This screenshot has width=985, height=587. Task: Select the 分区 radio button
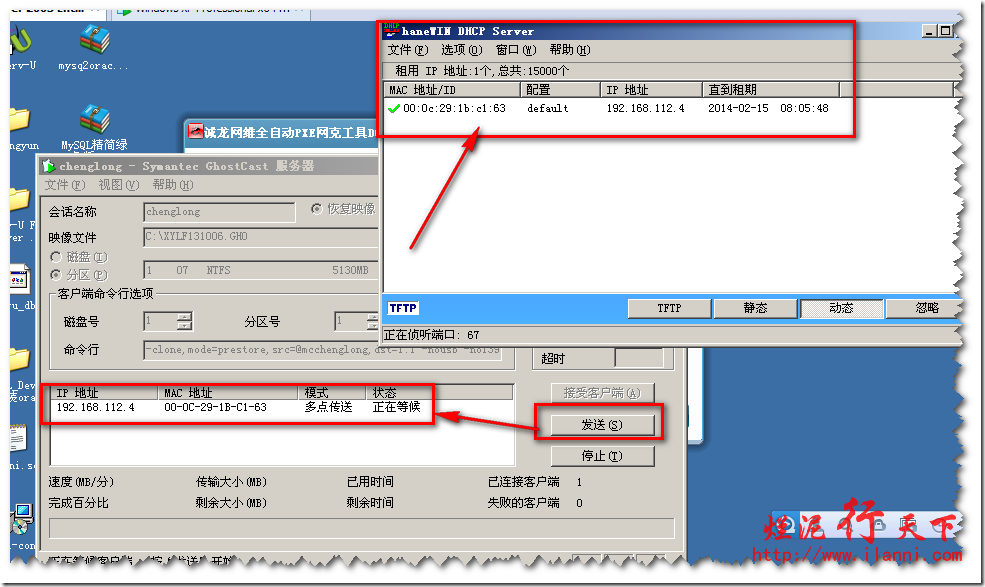(x=56, y=275)
